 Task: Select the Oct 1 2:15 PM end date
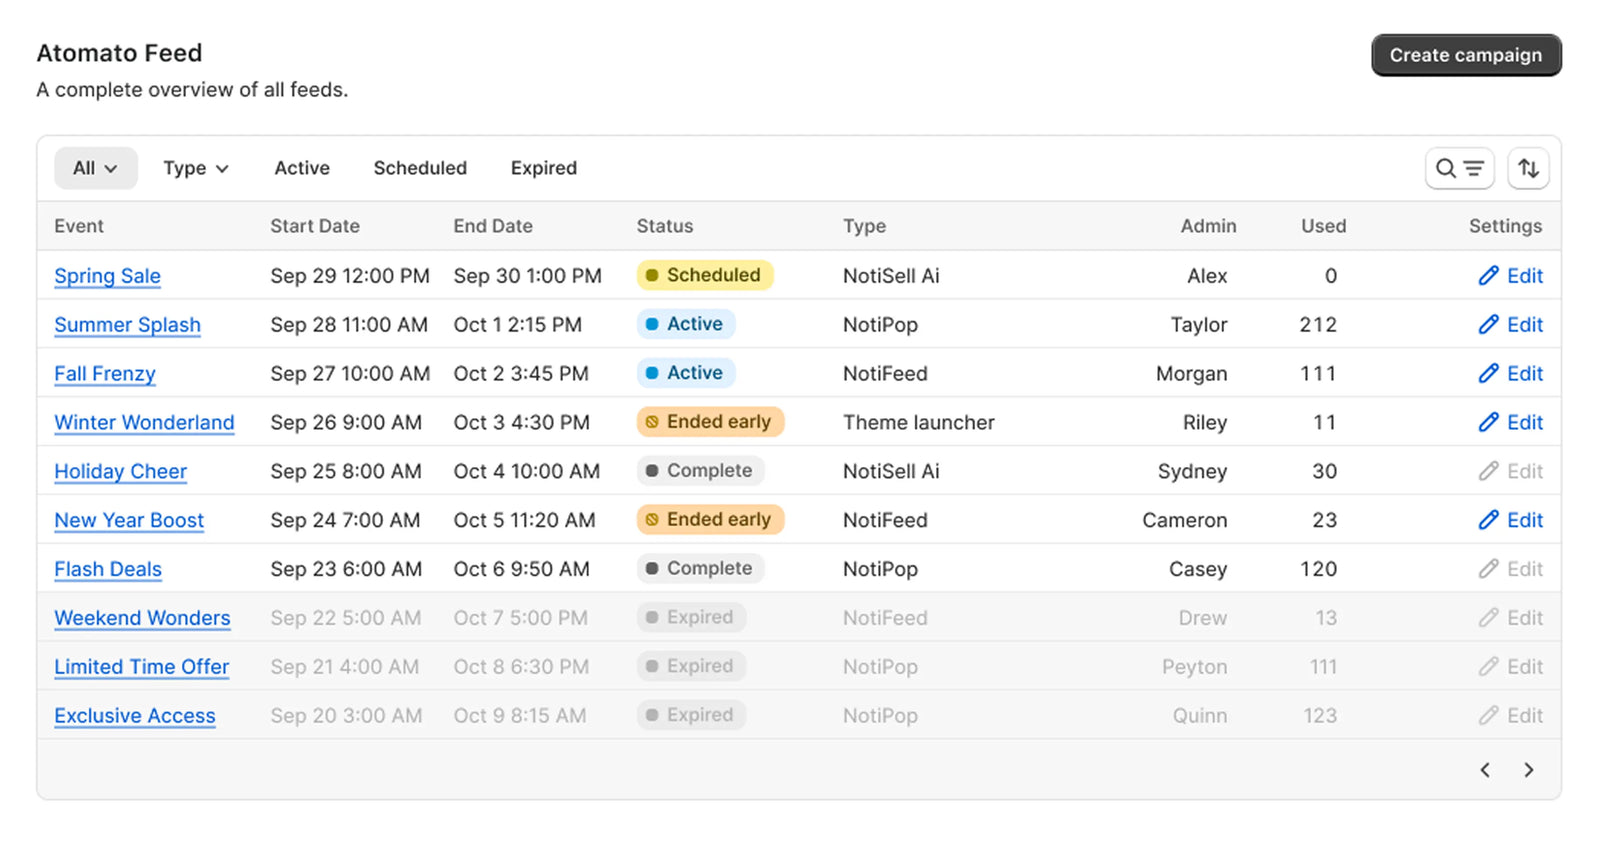pyautogui.click(x=517, y=325)
